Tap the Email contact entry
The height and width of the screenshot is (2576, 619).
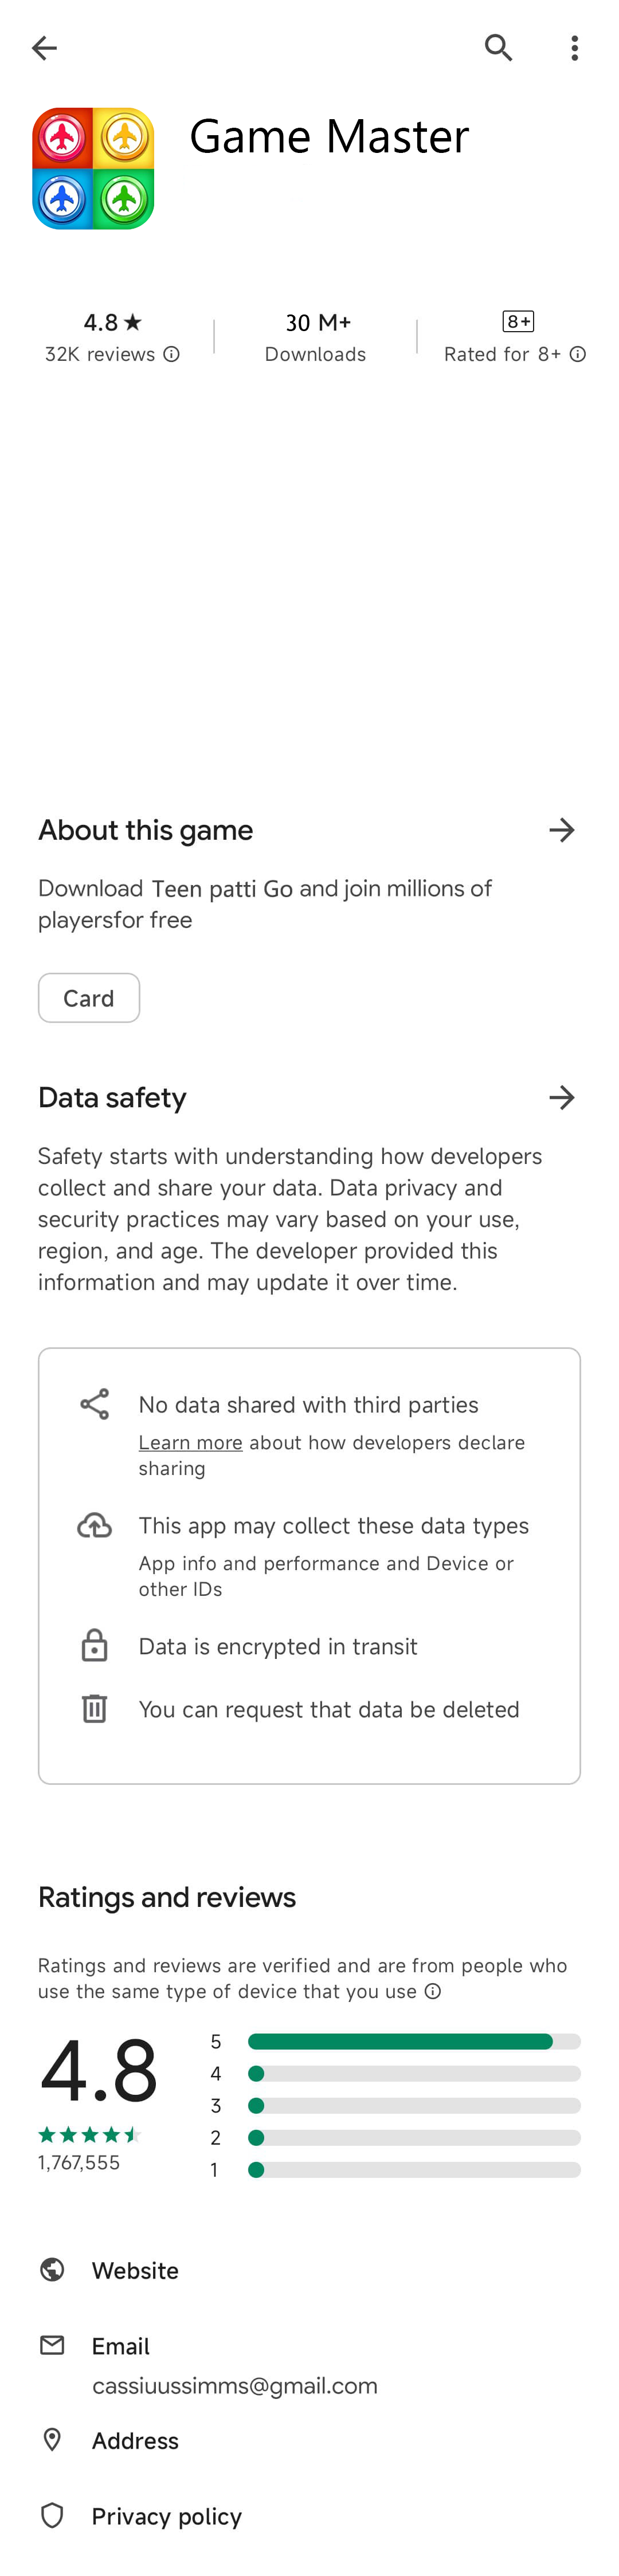121,2346
